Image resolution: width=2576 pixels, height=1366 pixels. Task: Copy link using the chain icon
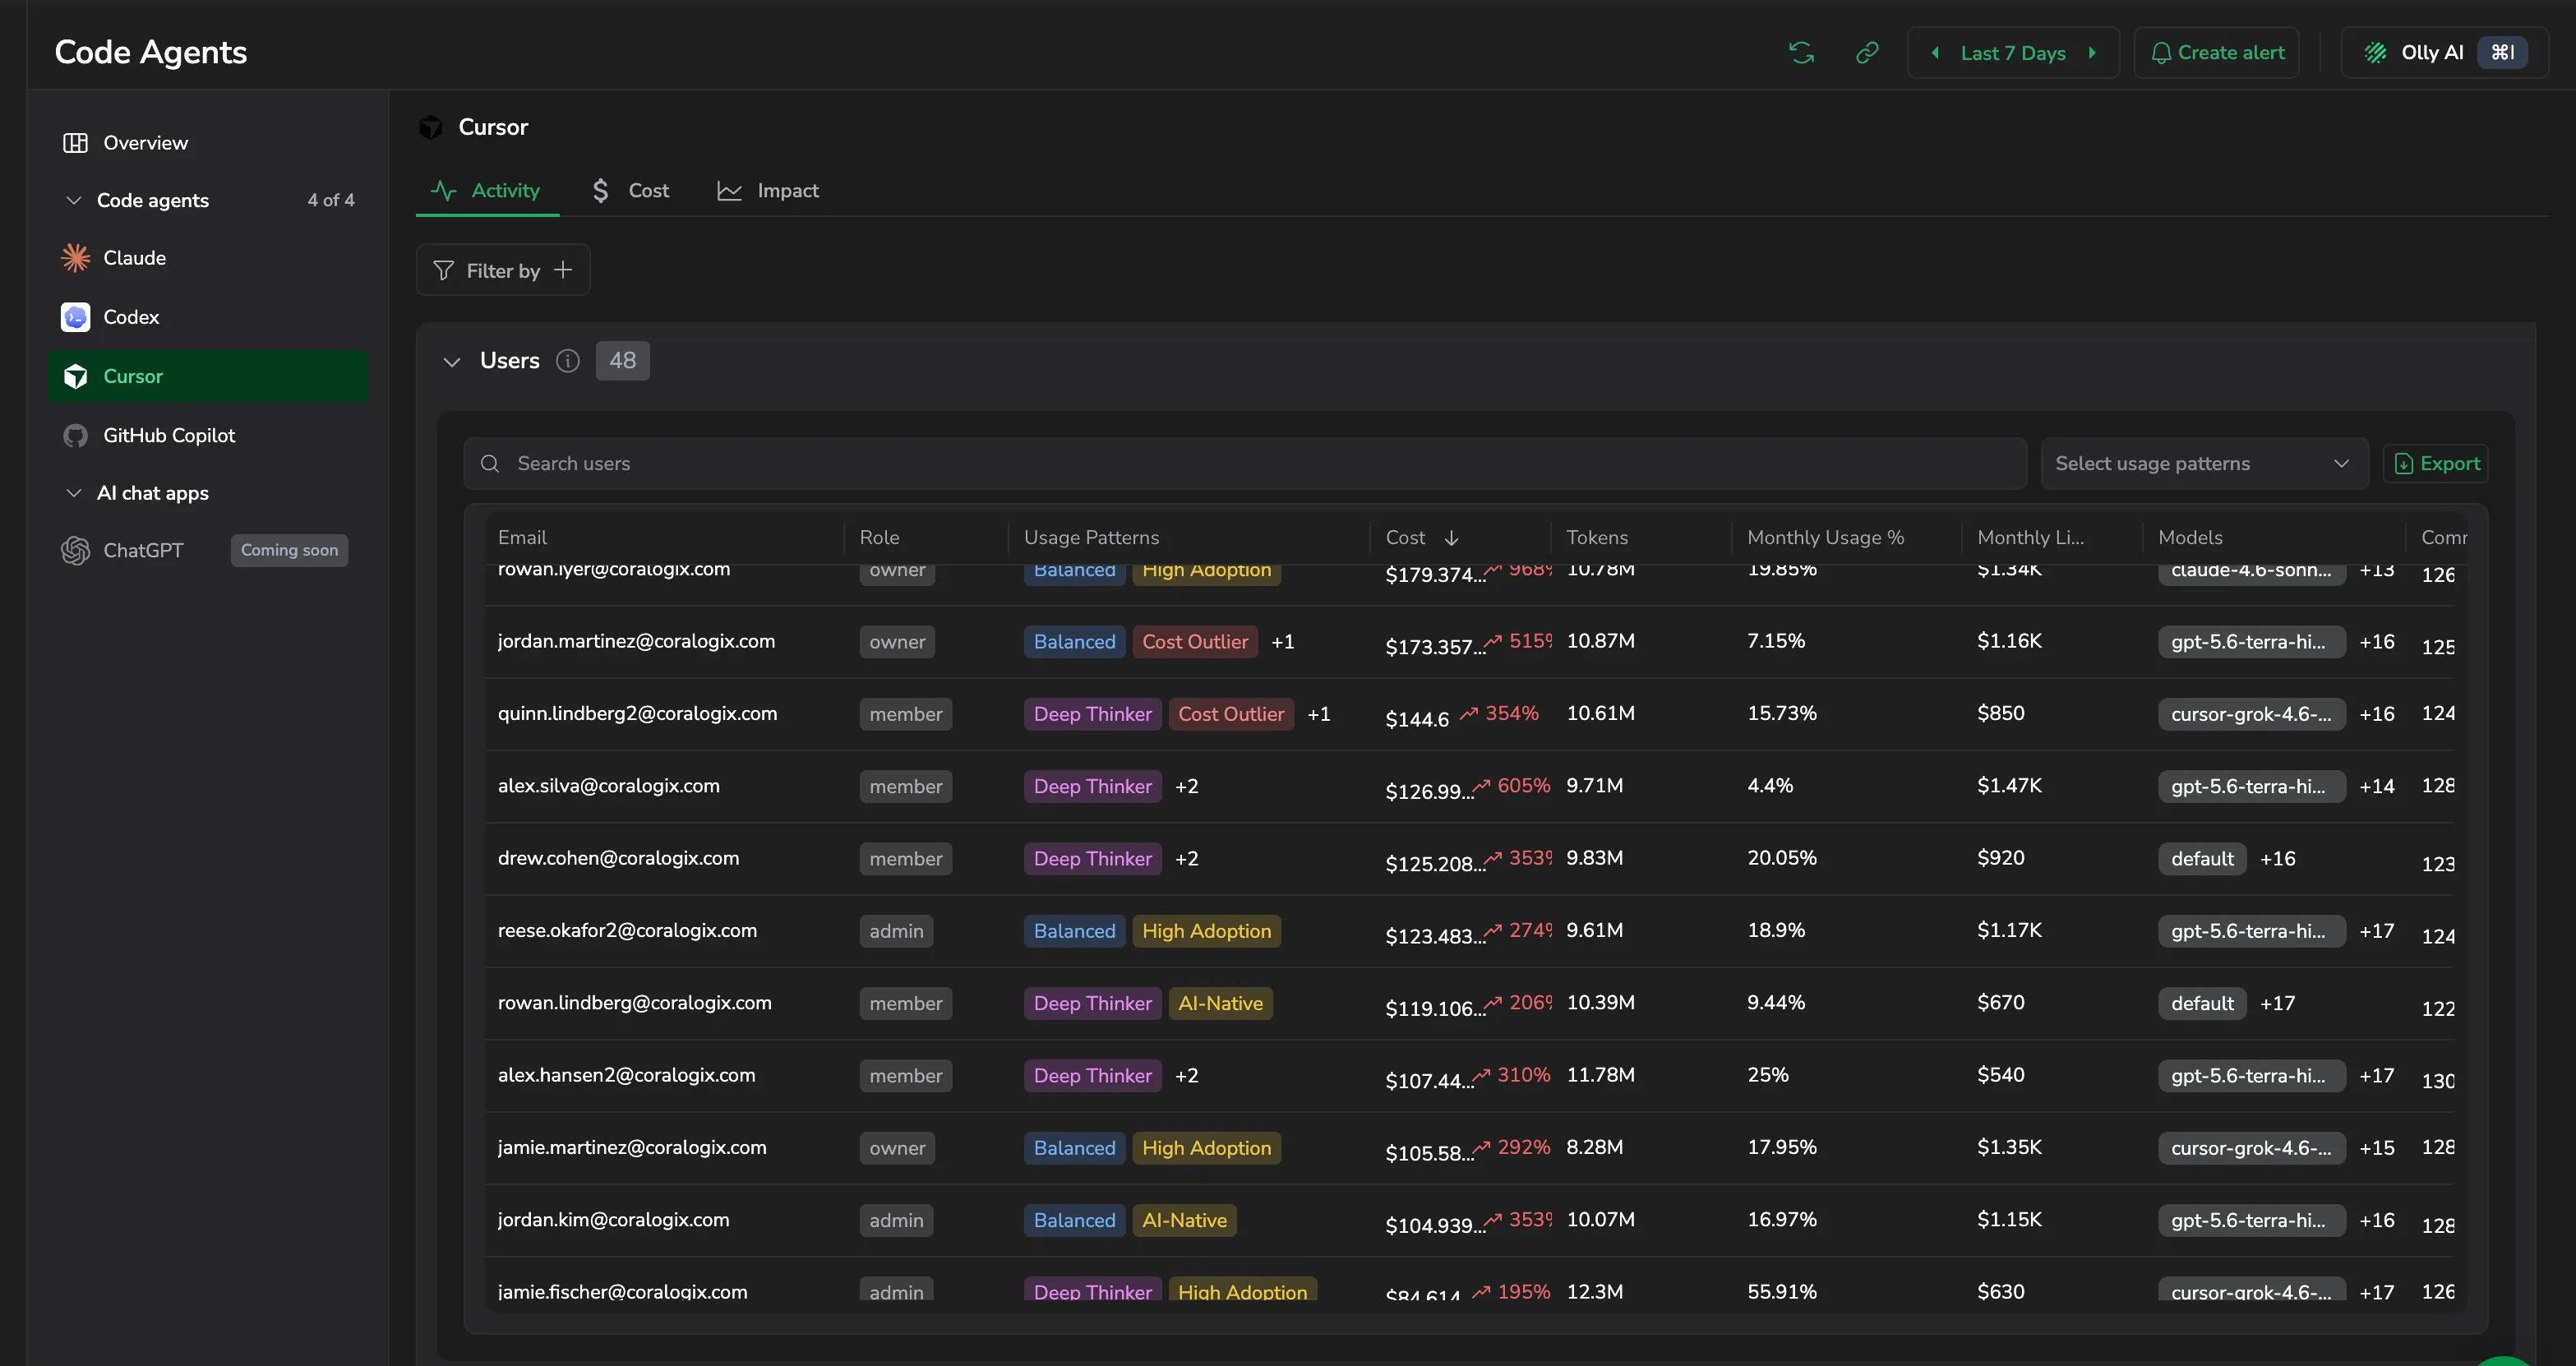pyautogui.click(x=1867, y=53)
